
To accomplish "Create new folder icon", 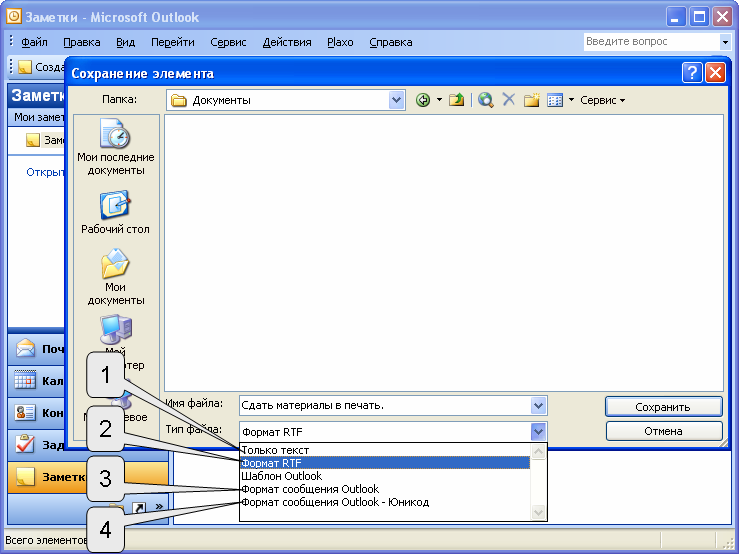I will (x=531, y=100).
